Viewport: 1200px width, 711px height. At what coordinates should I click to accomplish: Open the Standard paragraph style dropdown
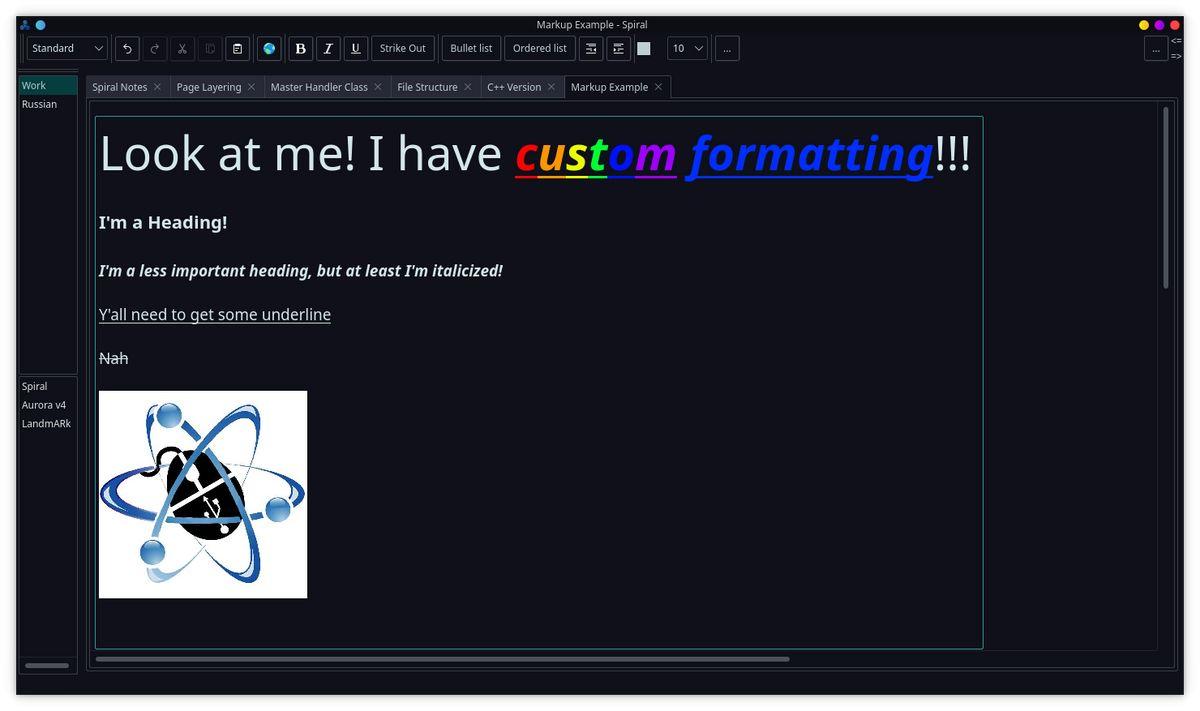coord(67,48)
